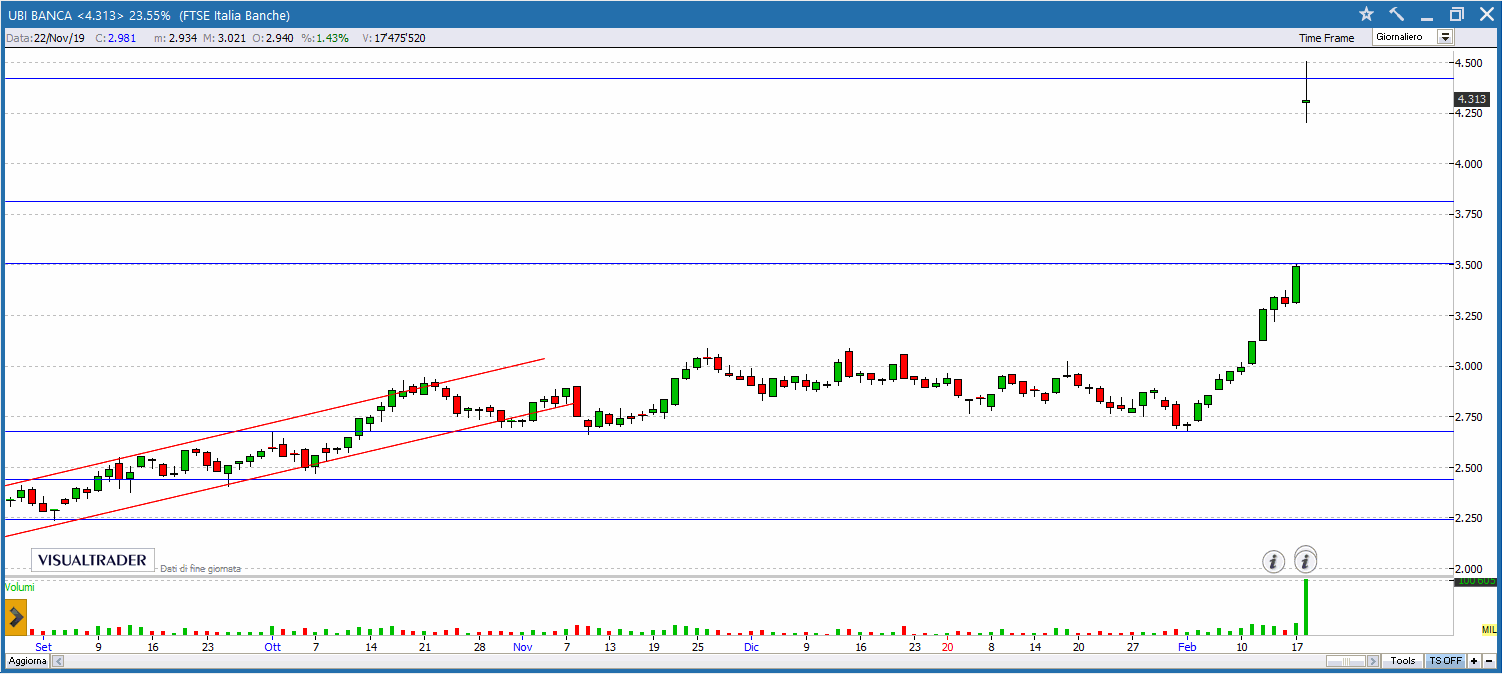
Task: Expand side panel with orange chevron
Action: (16, 617)
